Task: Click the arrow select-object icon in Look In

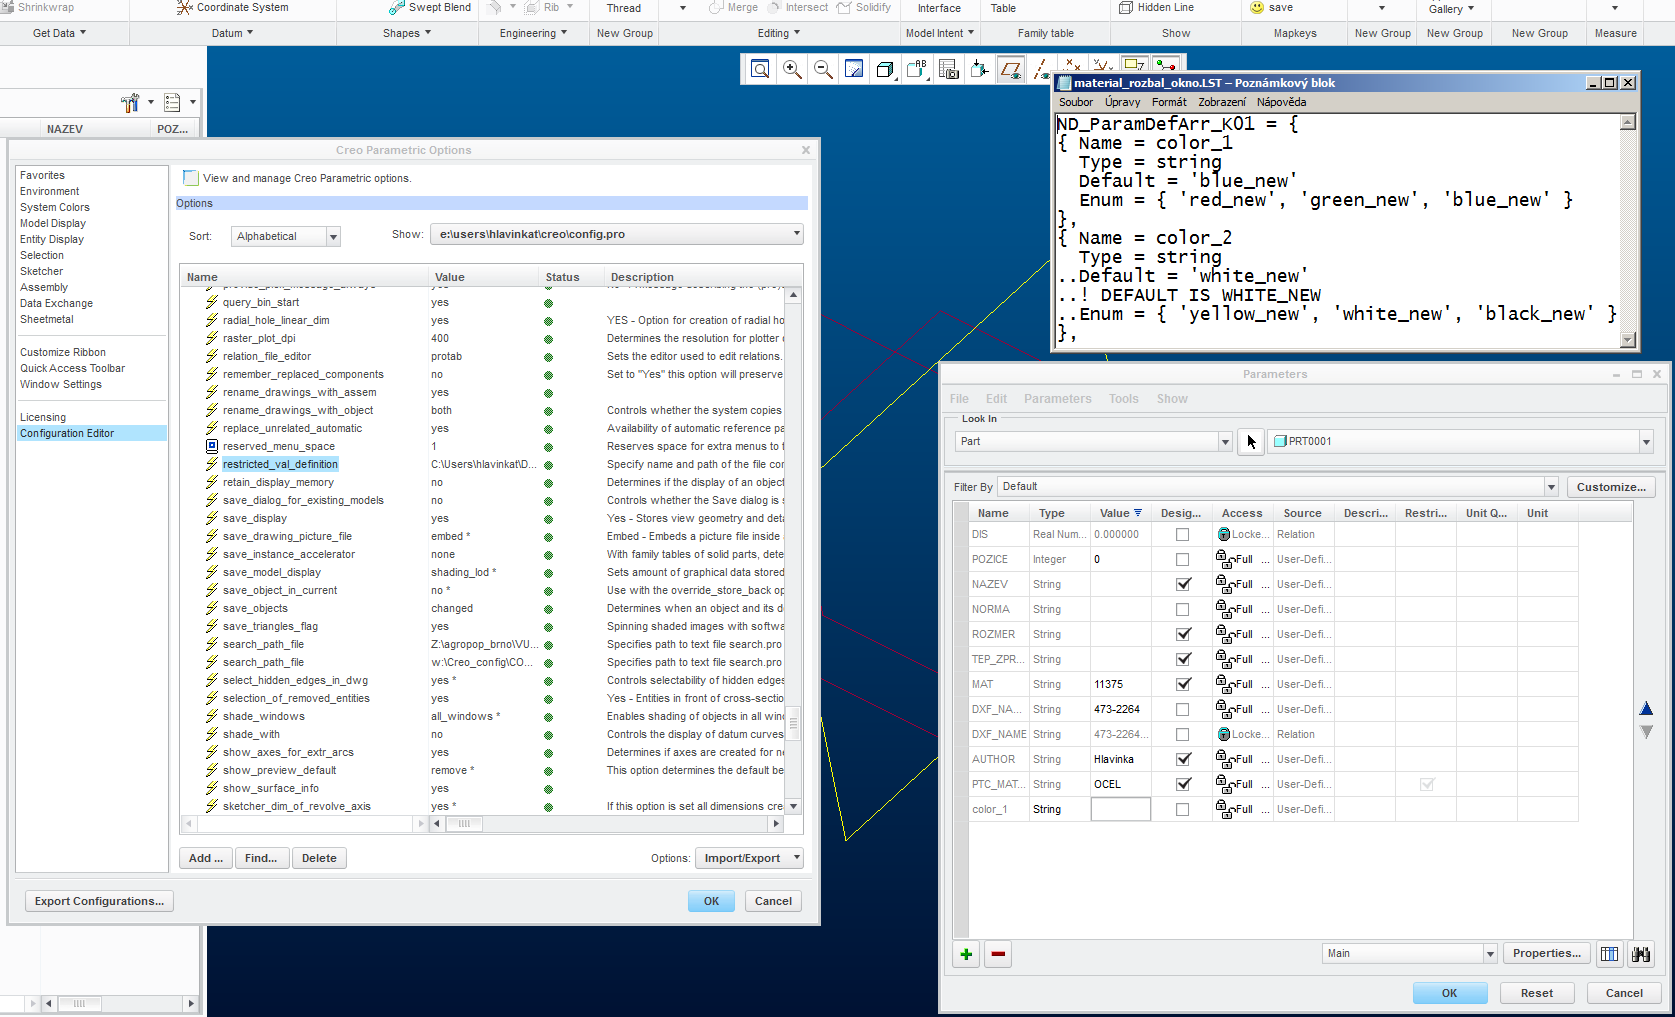Action: pyautogui.click(x=1251, y=441)
